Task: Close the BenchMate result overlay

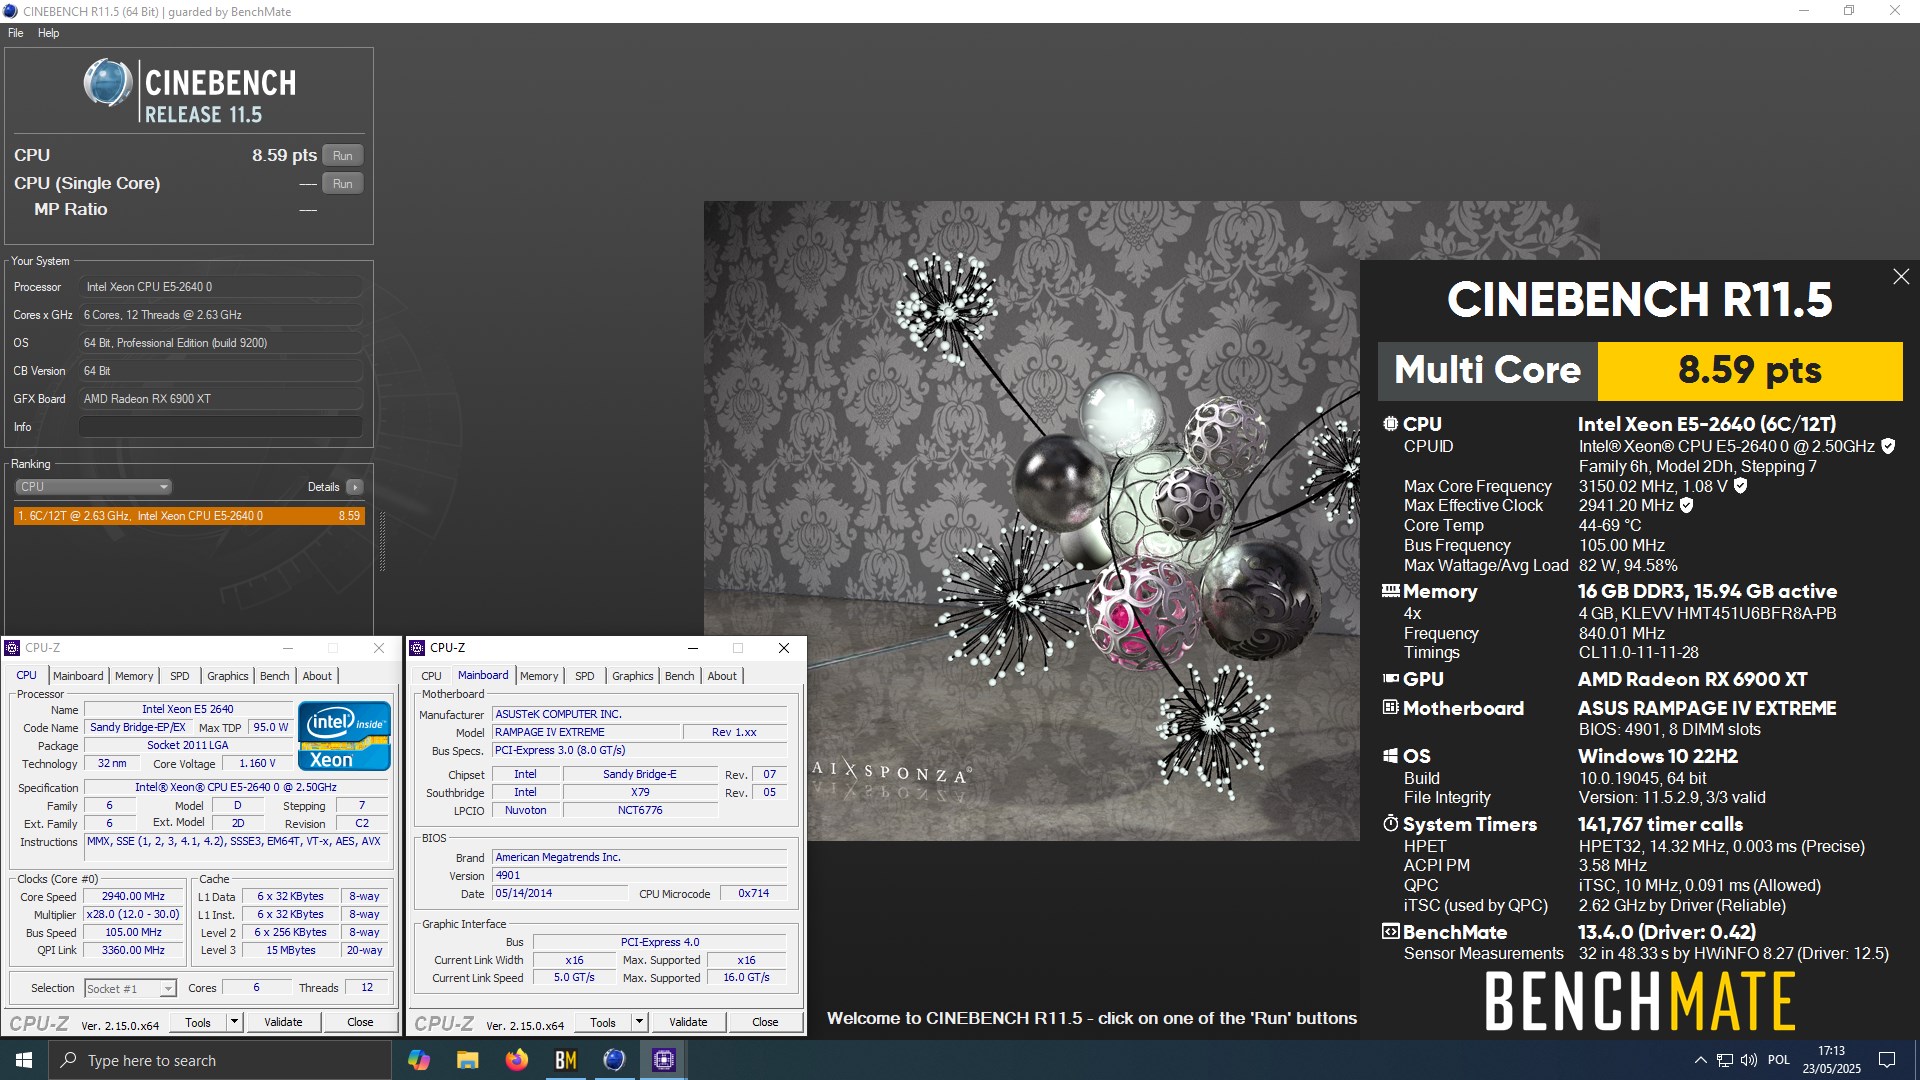Action: [x=1901, y=277]
